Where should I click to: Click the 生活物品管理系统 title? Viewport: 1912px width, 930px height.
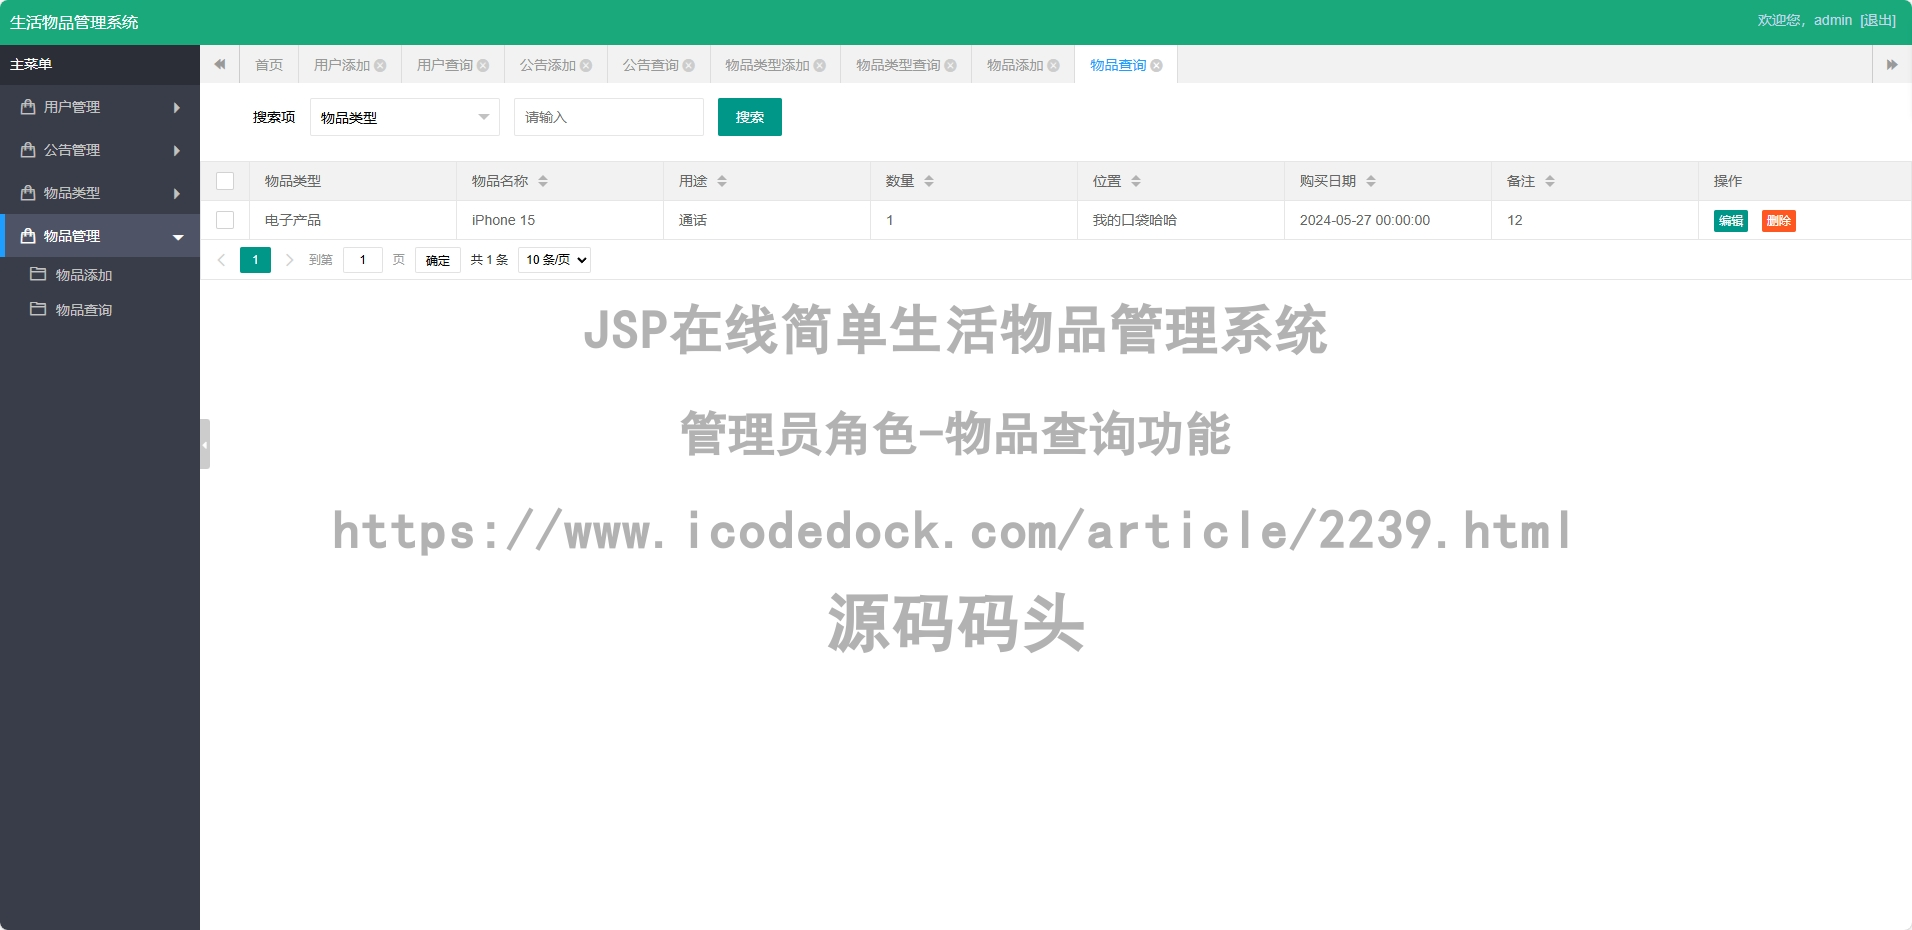(74, 22)
